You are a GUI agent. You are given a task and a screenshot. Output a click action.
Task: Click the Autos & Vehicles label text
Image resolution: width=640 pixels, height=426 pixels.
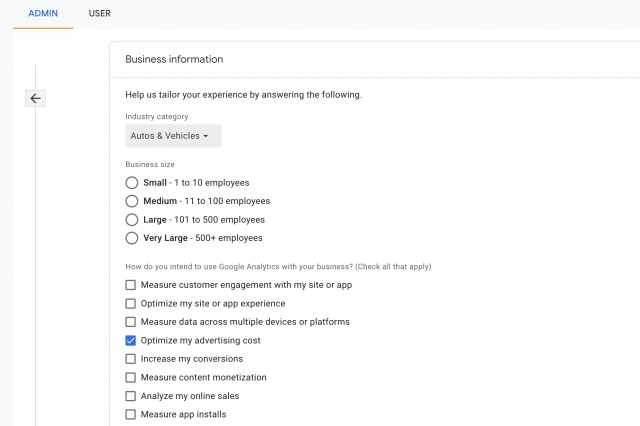(165, 136)
